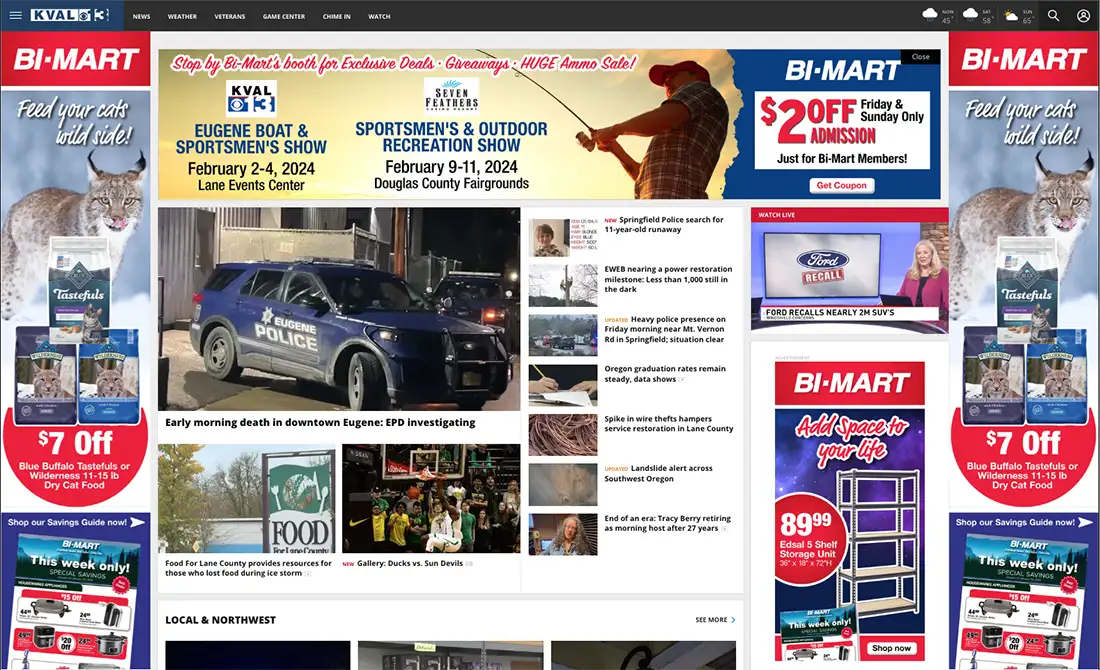
Task: Open Springfield Police 11-year-old runaway story
Action: (x=664, y=225)
